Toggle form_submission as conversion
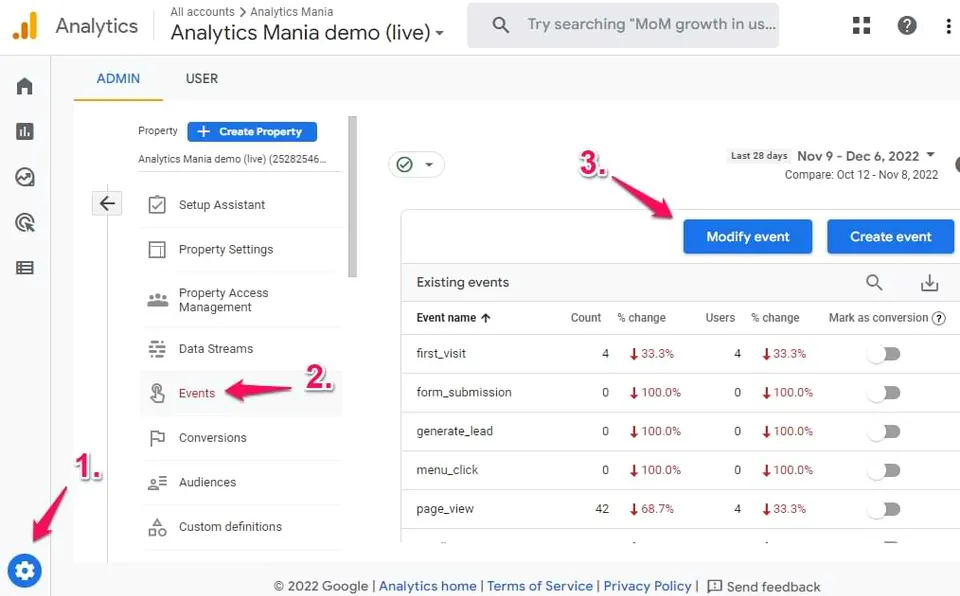Image resolution: width=960 pixels, height=596 pixels. [885, 393]
